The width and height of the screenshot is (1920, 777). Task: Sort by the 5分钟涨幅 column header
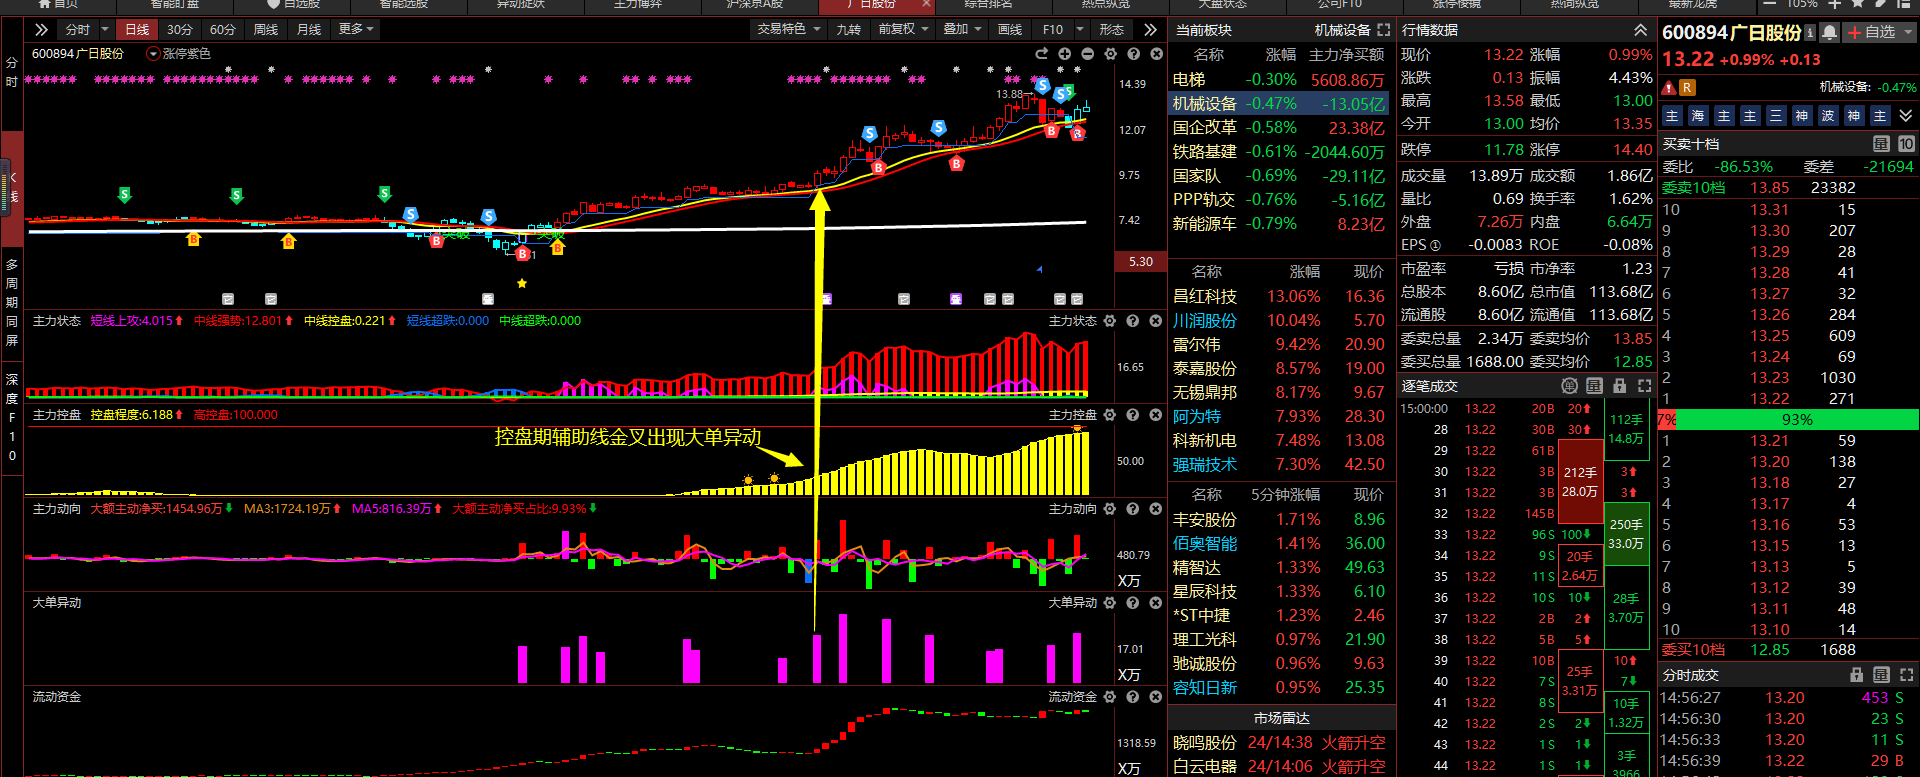pos(1285,495)
